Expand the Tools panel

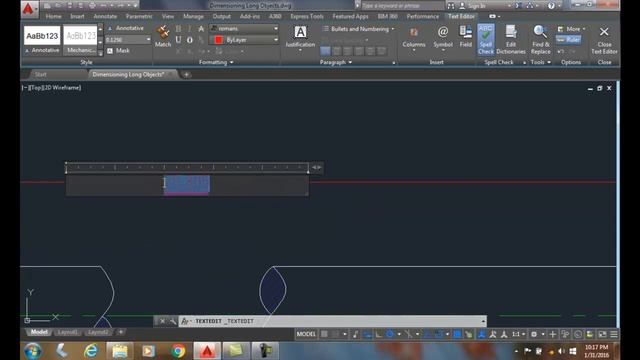(540, 62)
